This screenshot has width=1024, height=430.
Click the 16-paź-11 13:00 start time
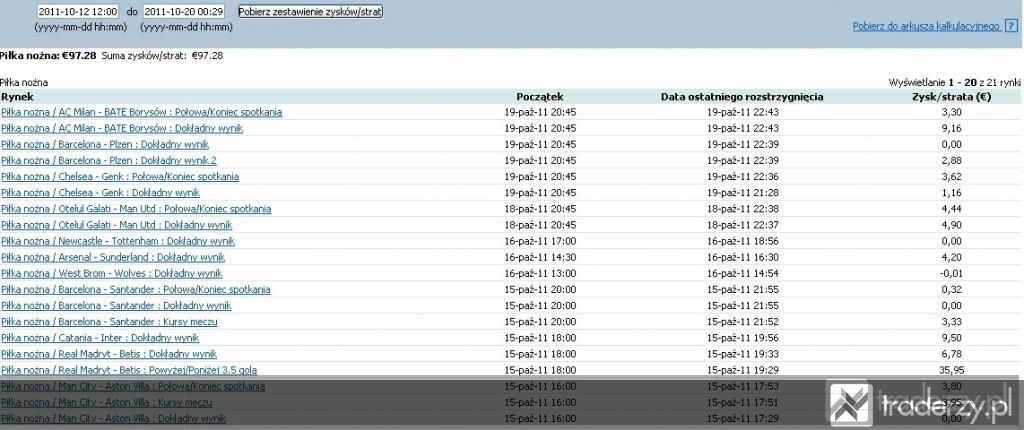click(x=540, y=273)
